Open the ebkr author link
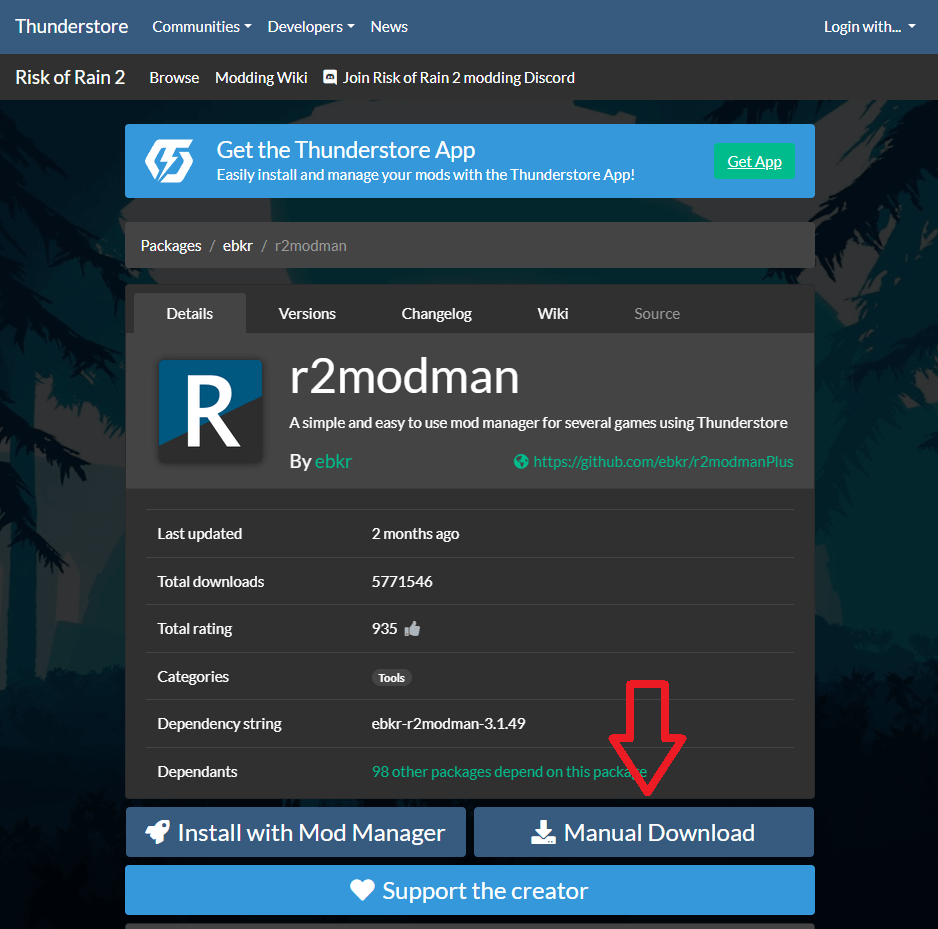Image resolution: width=938 pixels, height=929 pixels. tap(333, 461)
